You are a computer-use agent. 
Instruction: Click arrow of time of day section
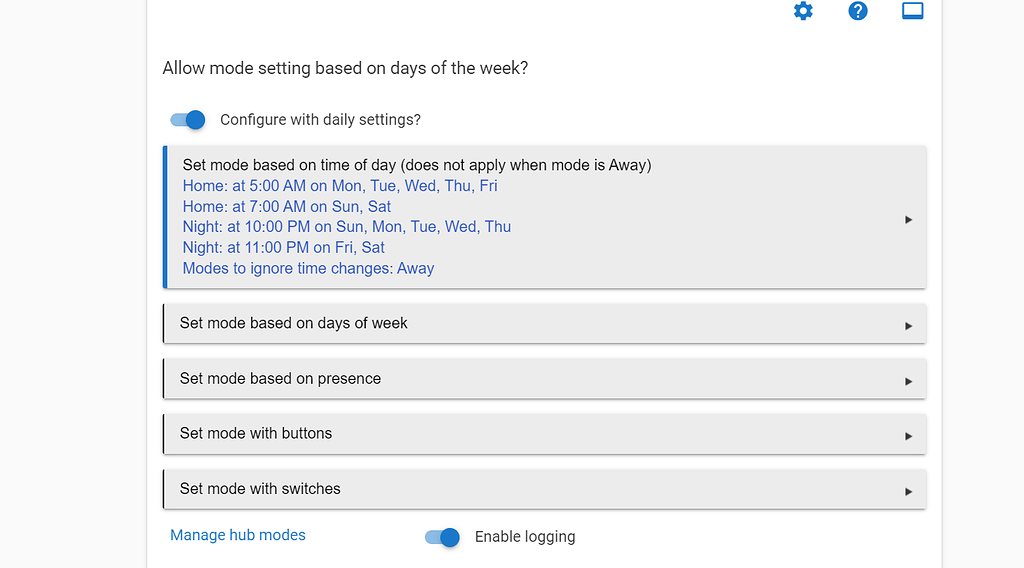pyautogui.click(x=908, y=220)
